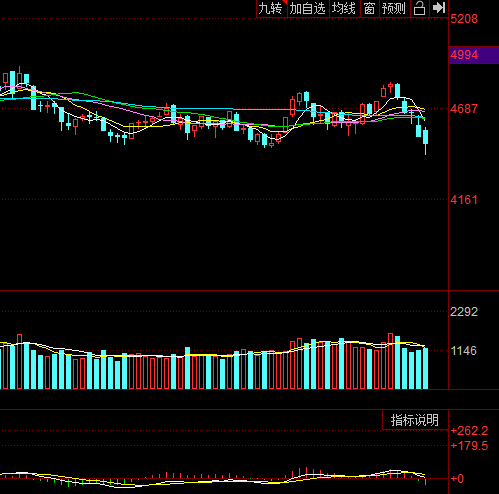499x494 pixels.
Task: Select the 1146 volume axis label
Action: coord(464,351)
